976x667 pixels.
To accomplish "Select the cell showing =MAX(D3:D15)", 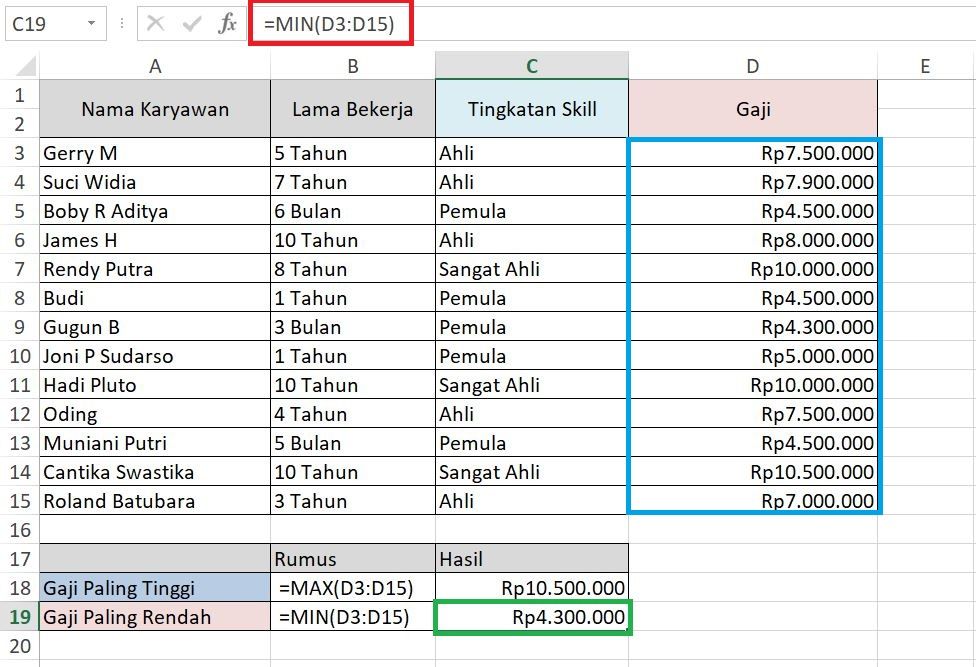I will click(x=352, y=588).
